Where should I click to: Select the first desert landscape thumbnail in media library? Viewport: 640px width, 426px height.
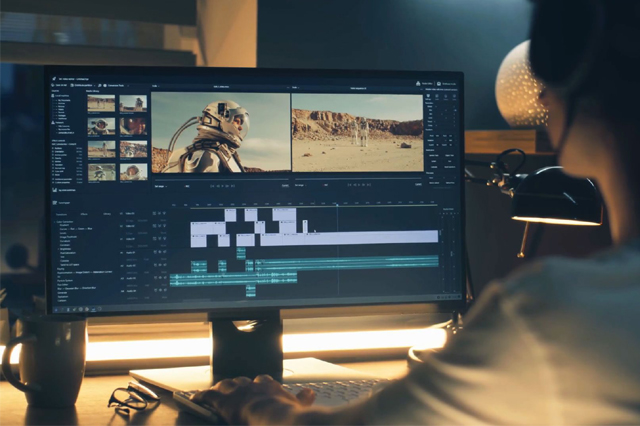coord(101,103)
